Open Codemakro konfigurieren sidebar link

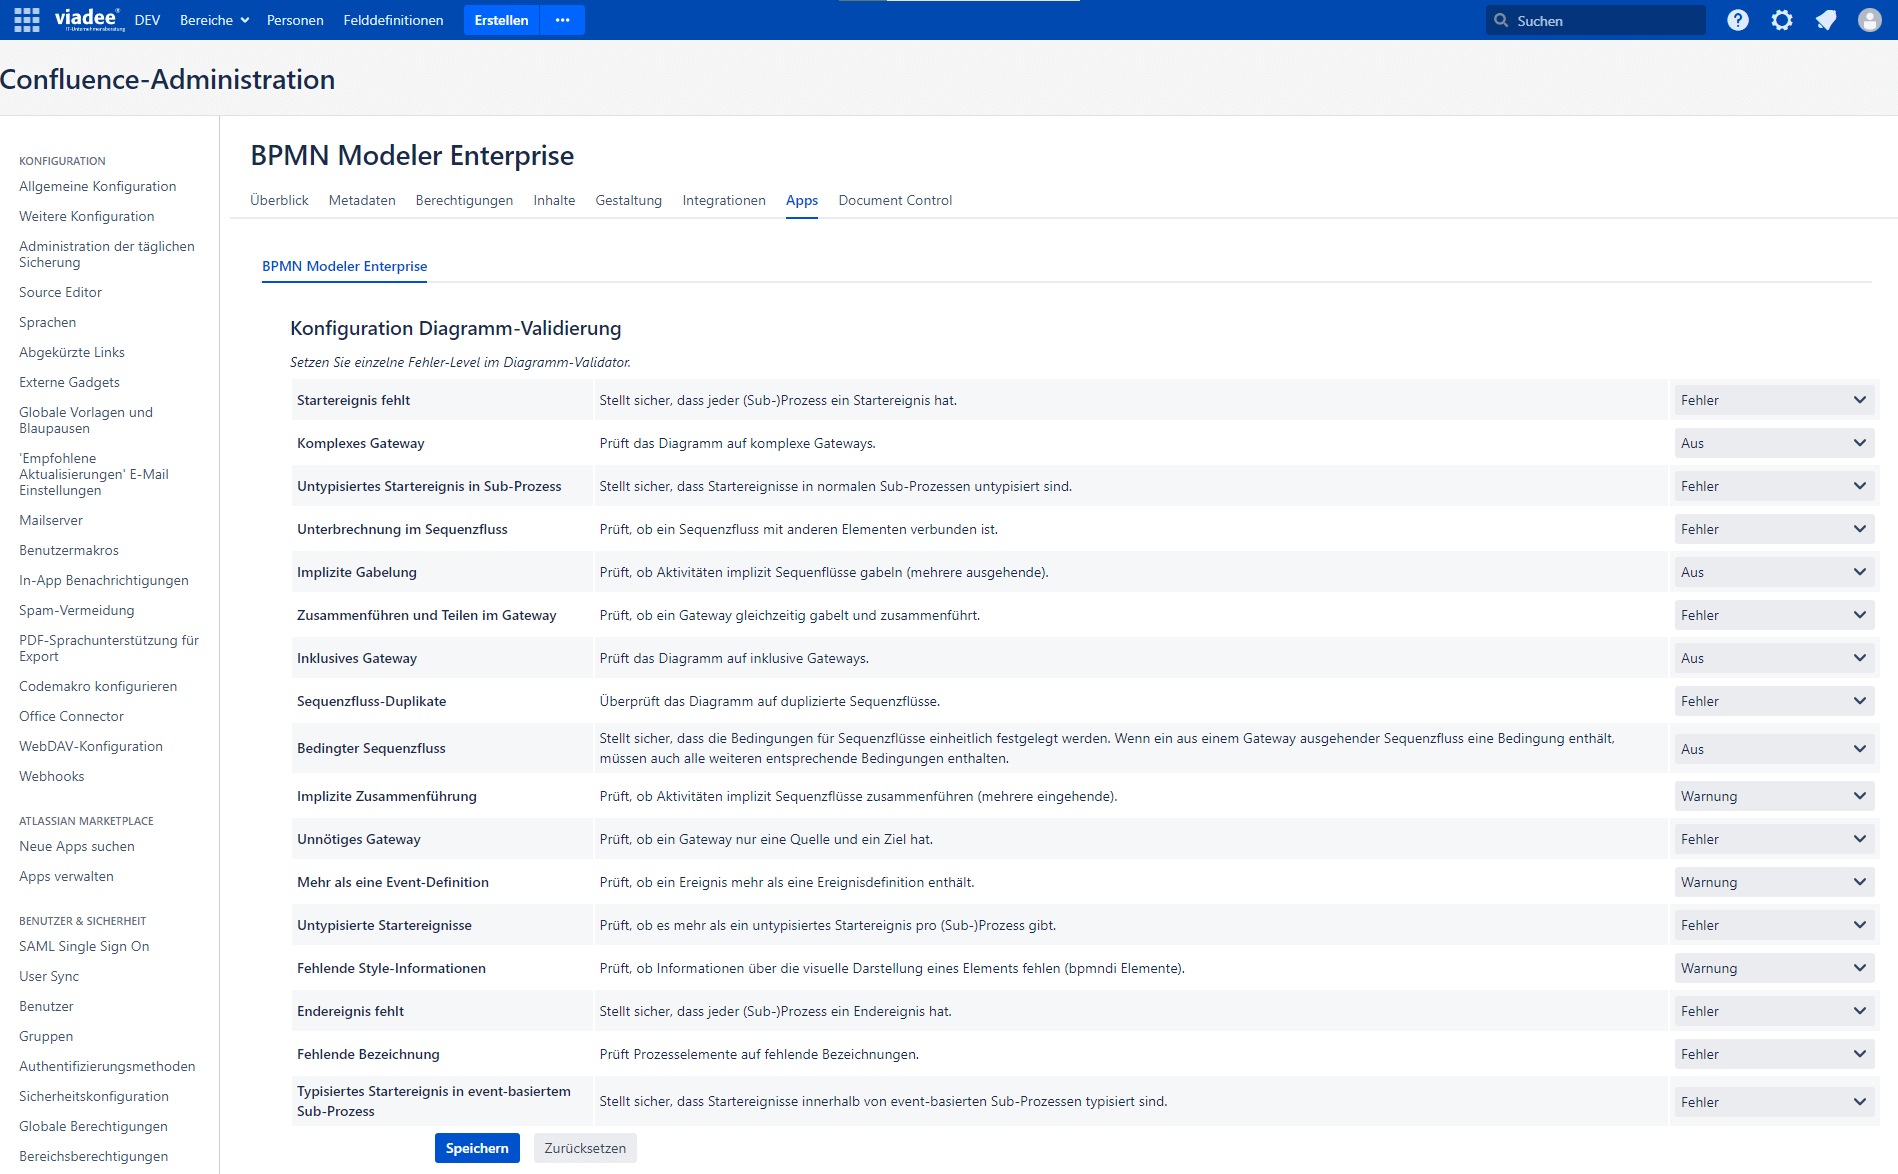tap(98, 686)
